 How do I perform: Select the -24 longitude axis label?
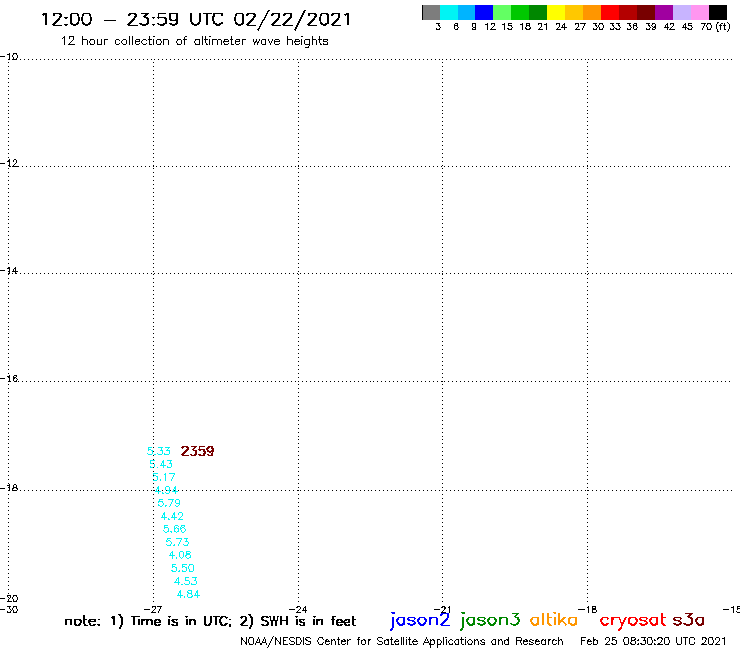(x=298, y=610)
